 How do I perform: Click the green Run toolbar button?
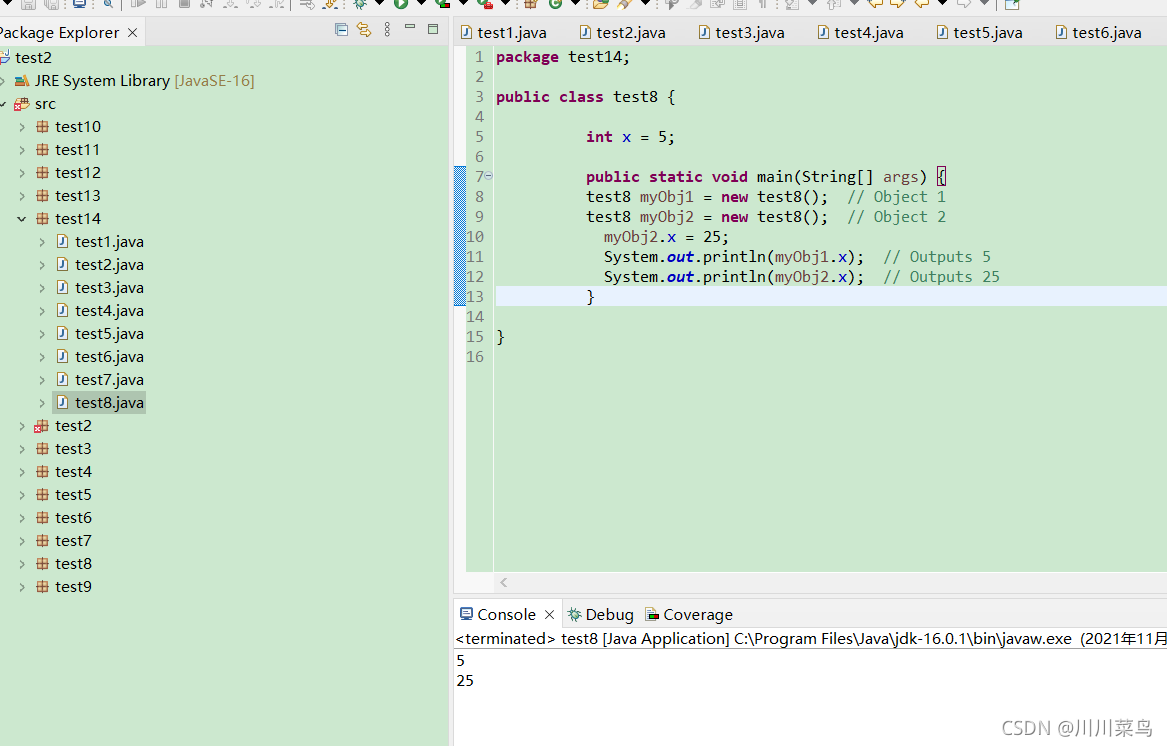coord(400,4)
